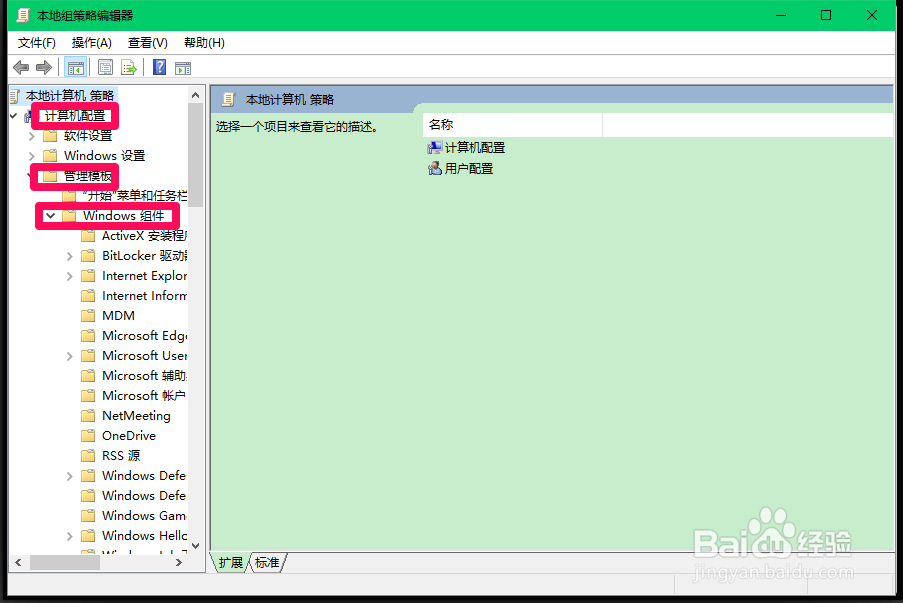
Task: Collapse the Windows 组件 tree node
Action: pyautogui.click(x=50, y=215)
